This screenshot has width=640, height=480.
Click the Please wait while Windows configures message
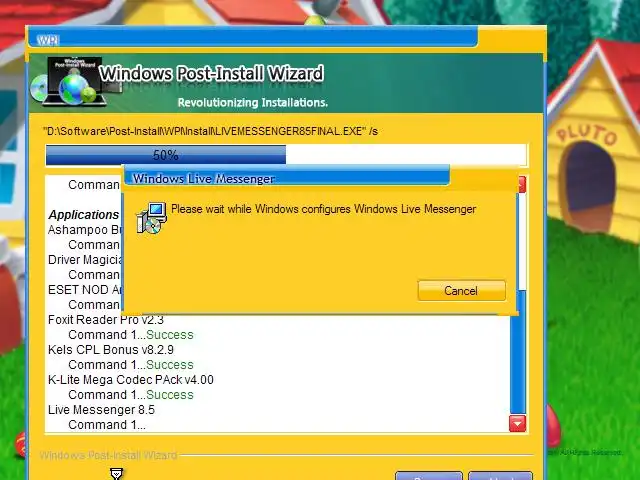(x=323, y=209)
